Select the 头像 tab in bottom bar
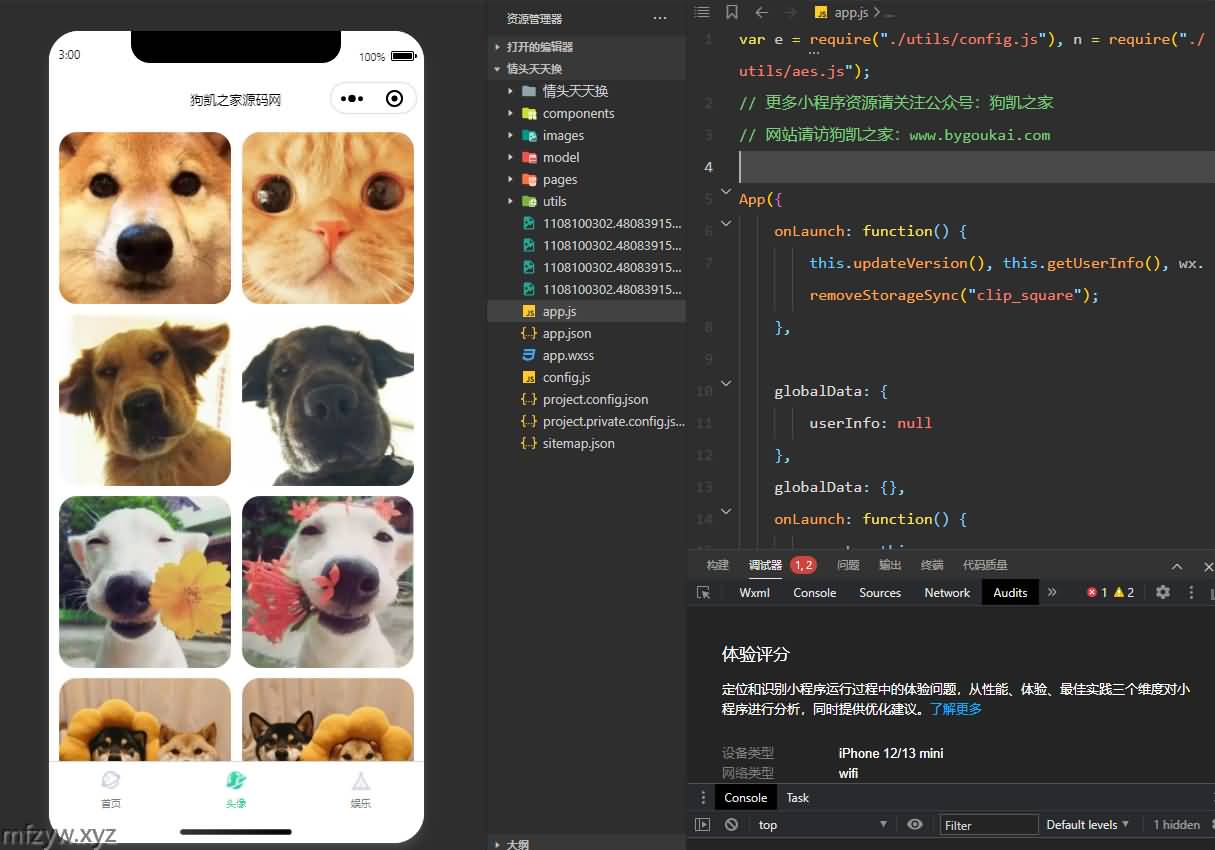The width and height of the screenshot is (1215, 850). tap(236, 789)
